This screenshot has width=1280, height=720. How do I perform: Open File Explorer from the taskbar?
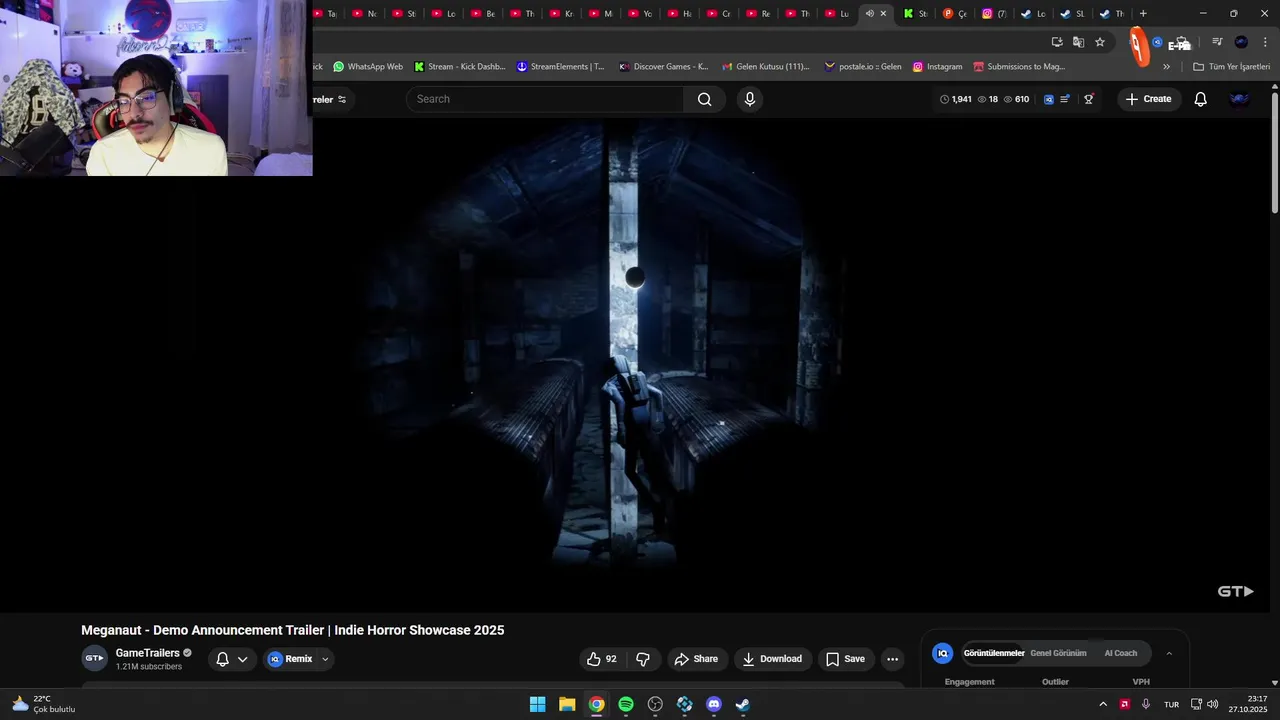click(567, 704)
